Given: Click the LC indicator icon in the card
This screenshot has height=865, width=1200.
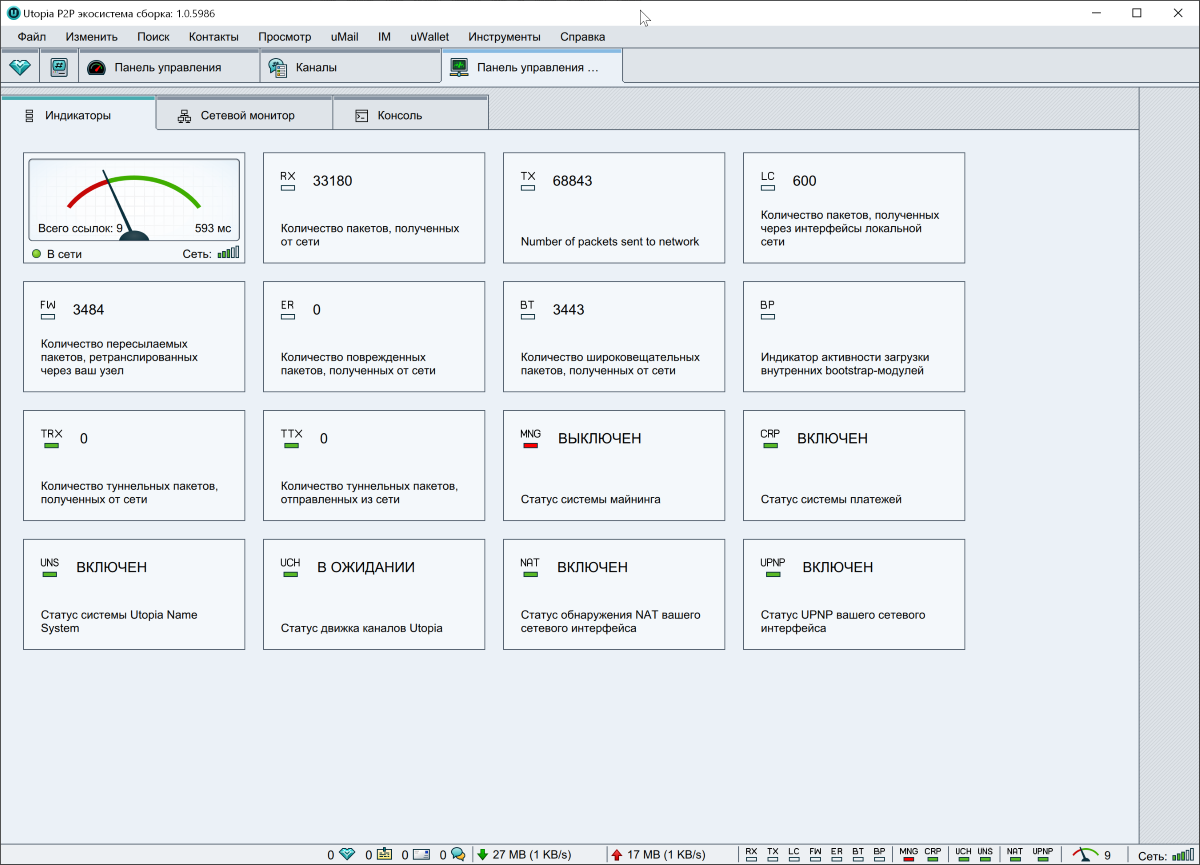Looking at the screenshot, I should 768,181.
